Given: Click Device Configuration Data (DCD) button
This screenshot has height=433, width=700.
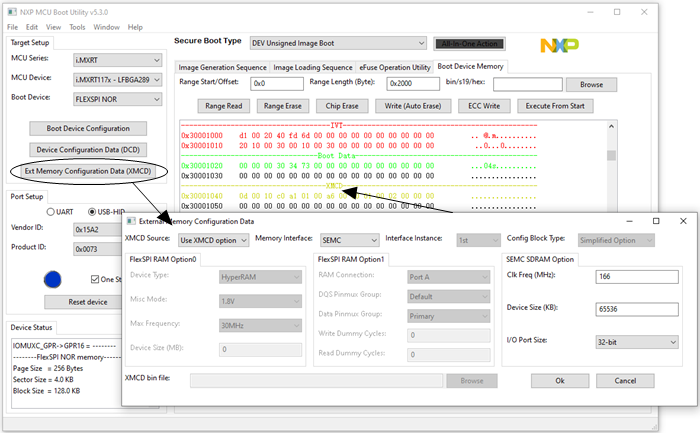Looking at the screenshot, I should [x=88, y=150].
